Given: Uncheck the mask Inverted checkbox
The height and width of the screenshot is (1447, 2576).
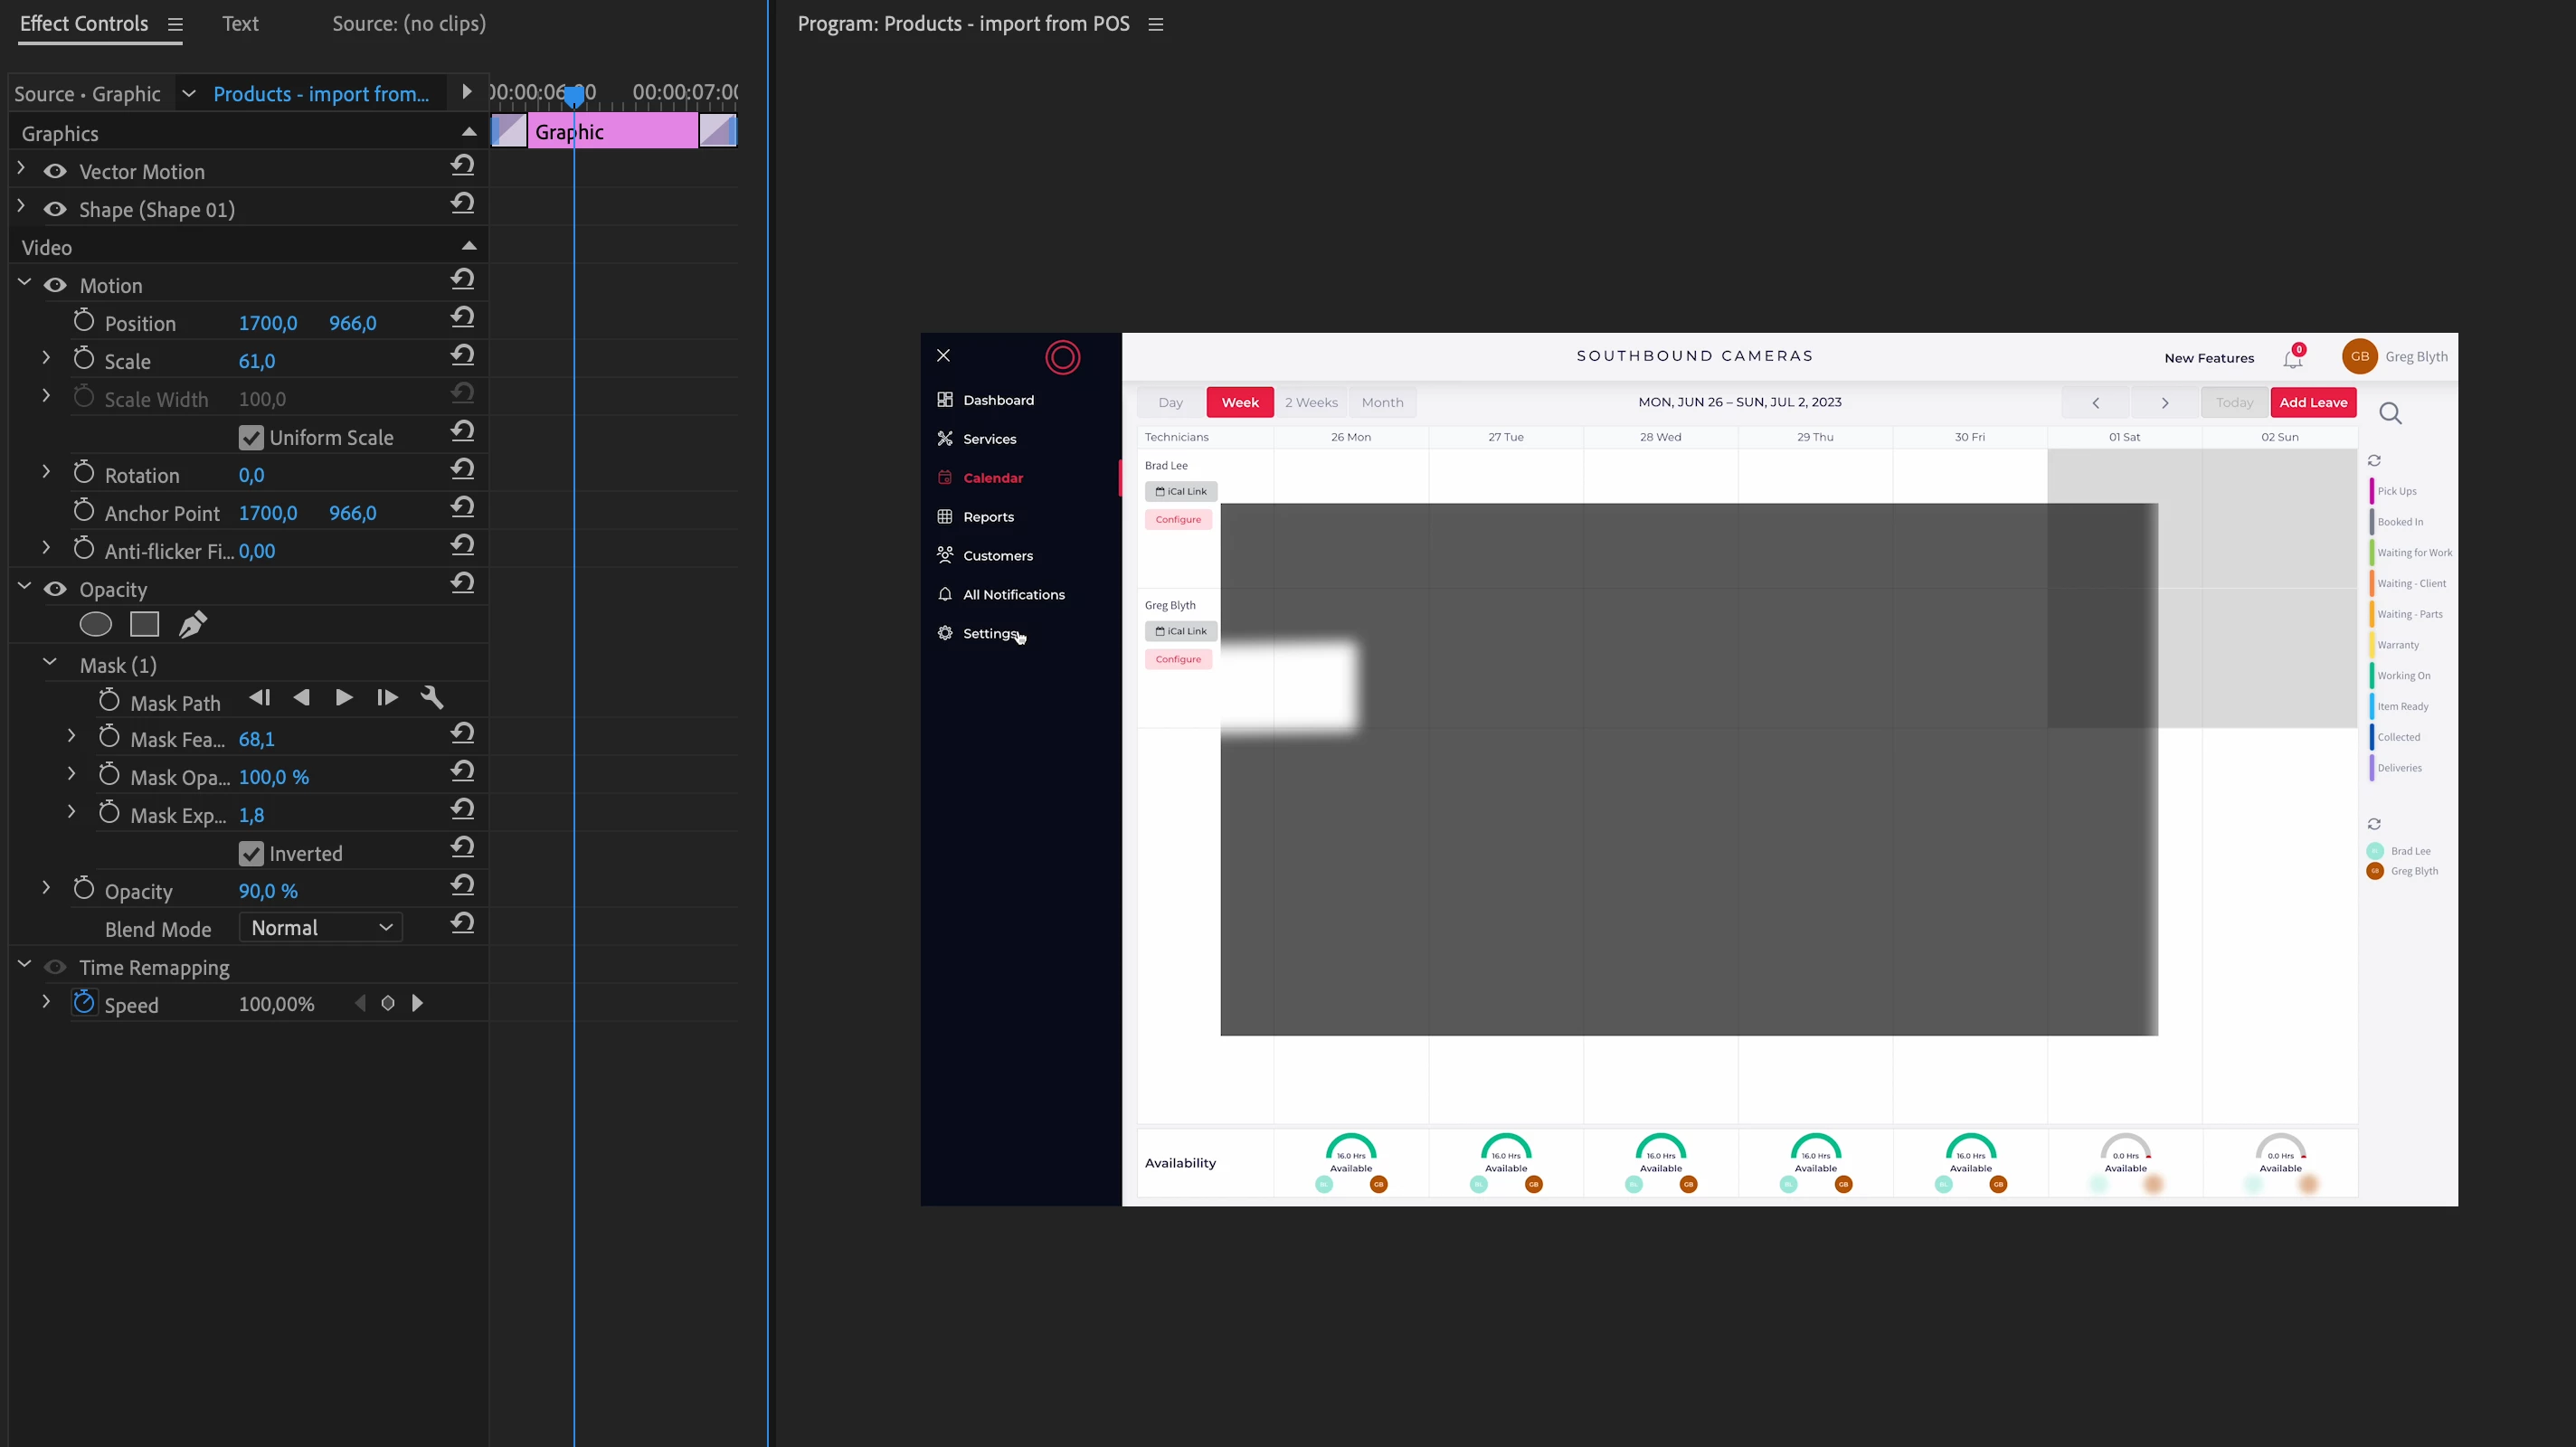Looking at the screenshot, I should click(x=251, y=854).
